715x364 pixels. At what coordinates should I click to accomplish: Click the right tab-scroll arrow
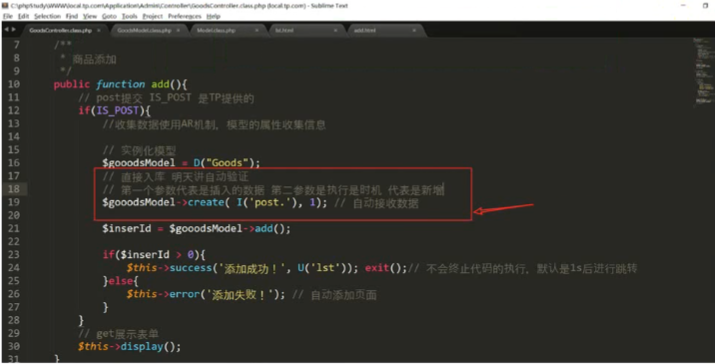tap(14, 29)
